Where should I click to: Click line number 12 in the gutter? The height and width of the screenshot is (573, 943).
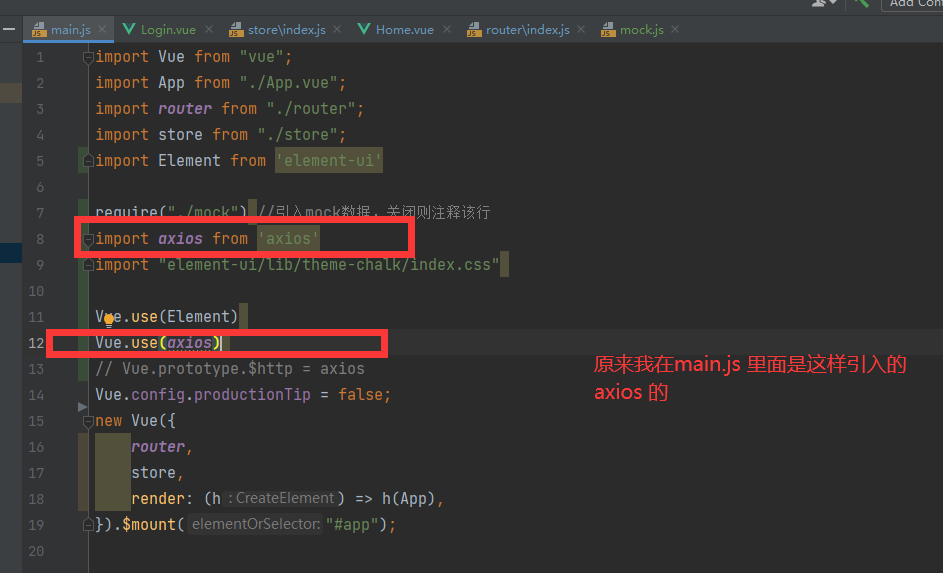(36, 343)
